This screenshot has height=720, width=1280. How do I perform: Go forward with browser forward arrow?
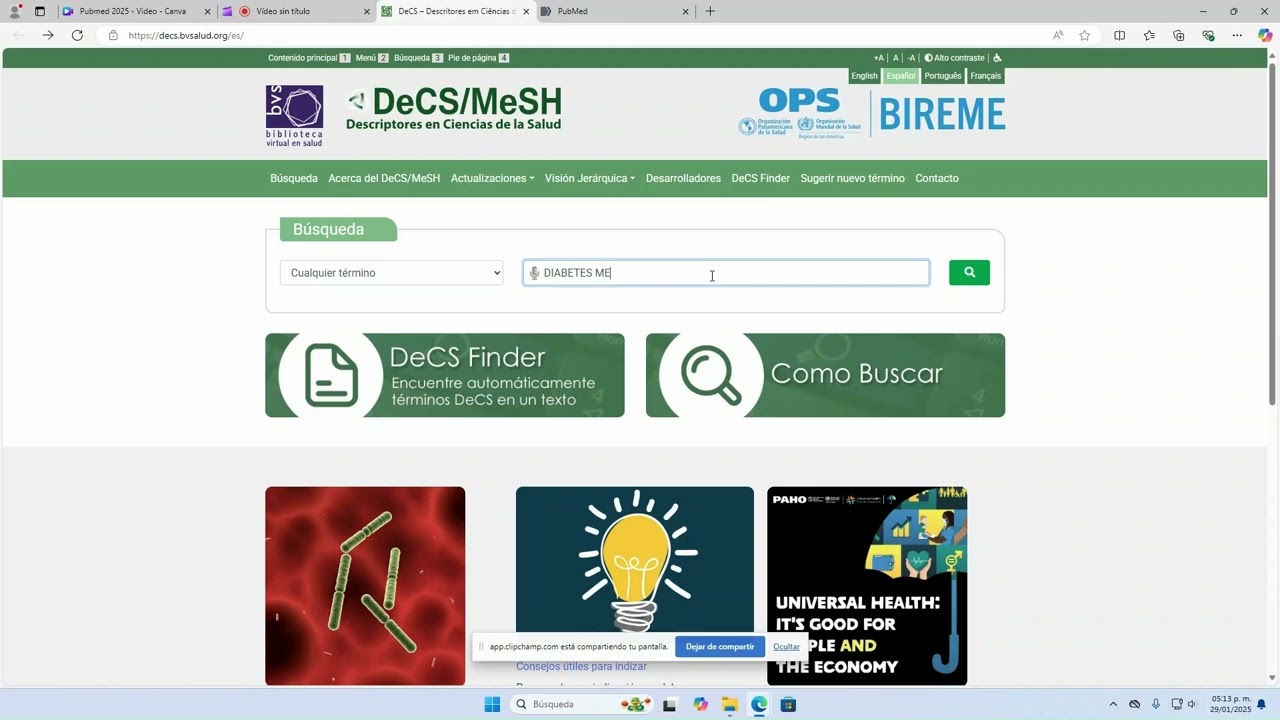47,35
